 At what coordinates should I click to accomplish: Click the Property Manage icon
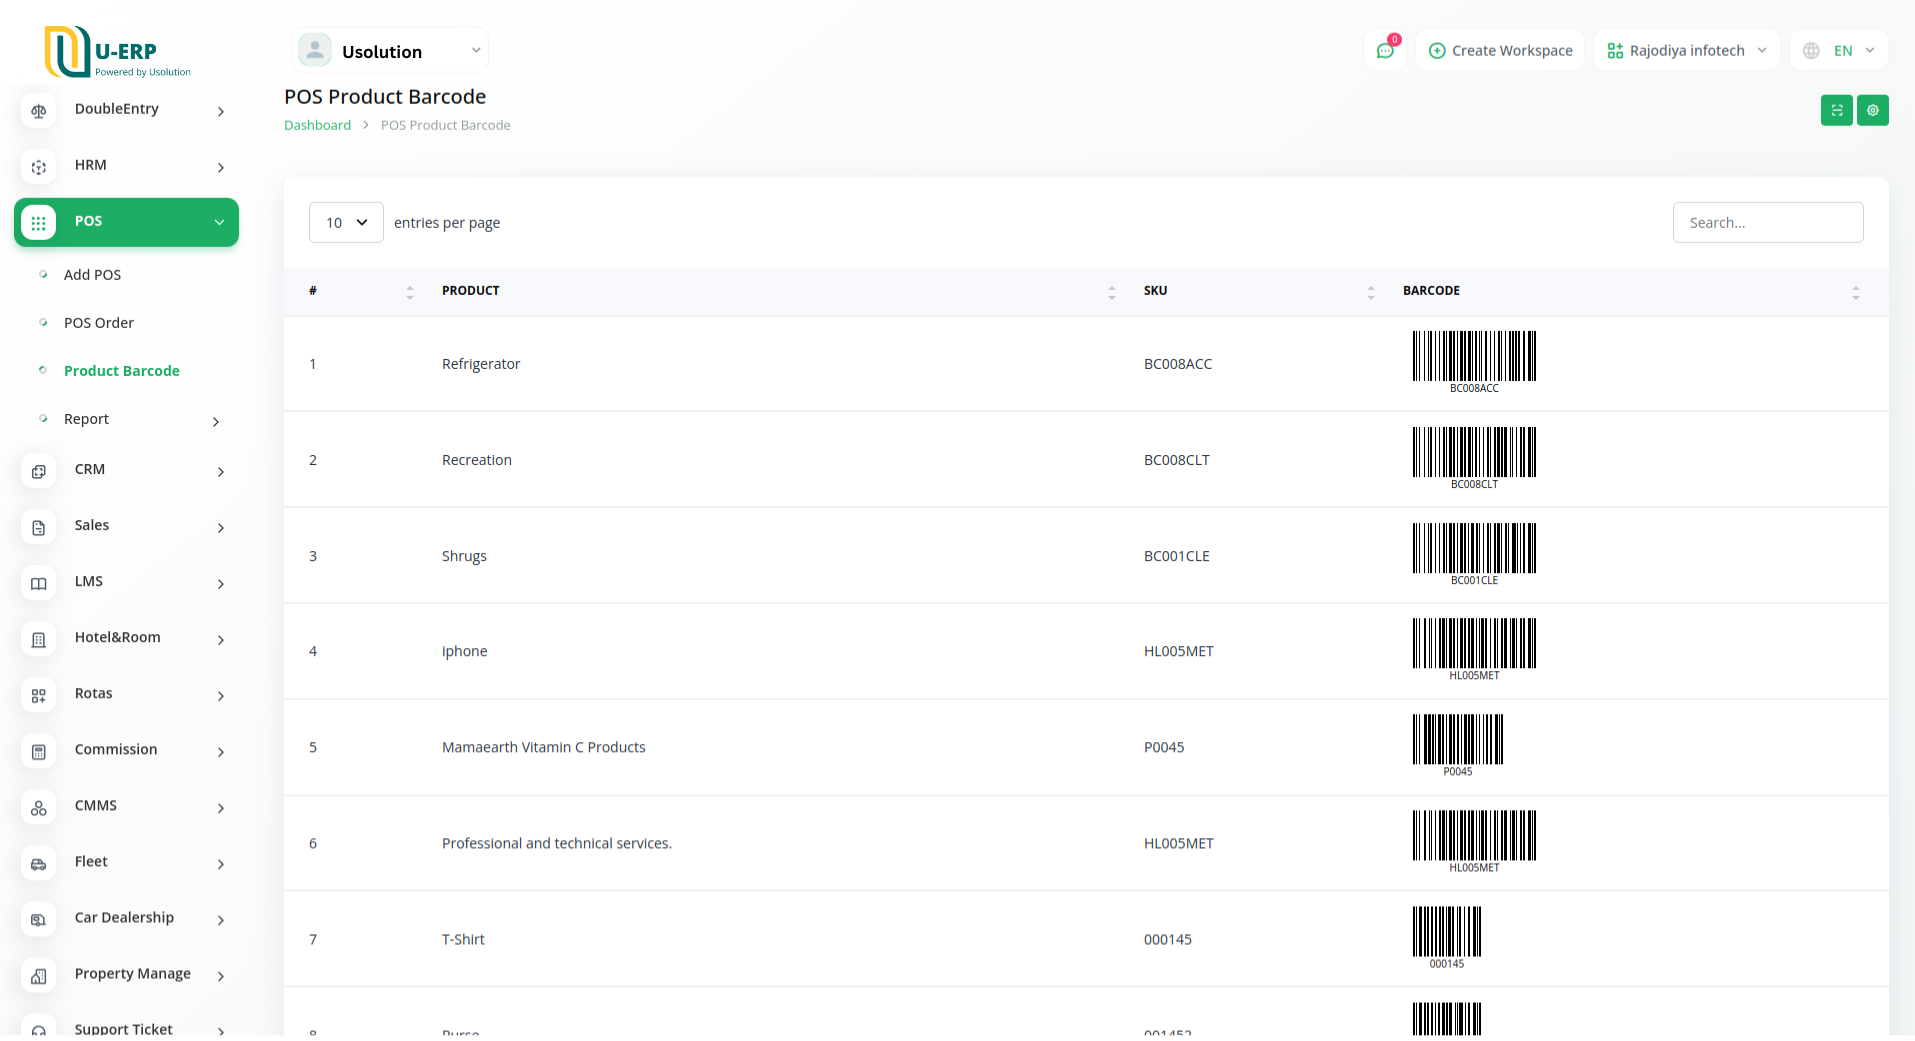tap(39, 975)
